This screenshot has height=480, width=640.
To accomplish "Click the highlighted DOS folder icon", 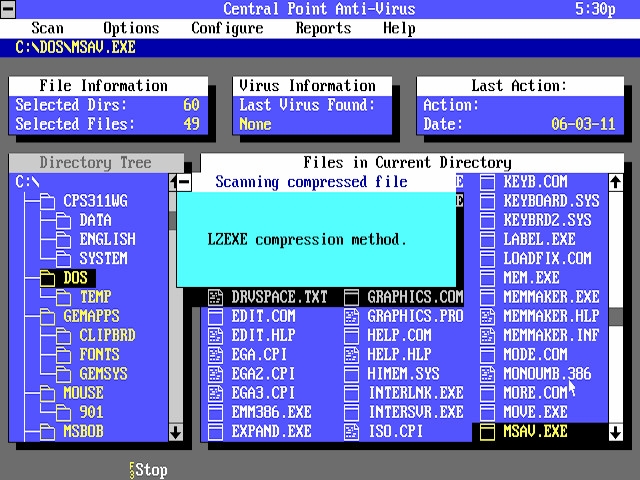I will (x=48, y=278).
